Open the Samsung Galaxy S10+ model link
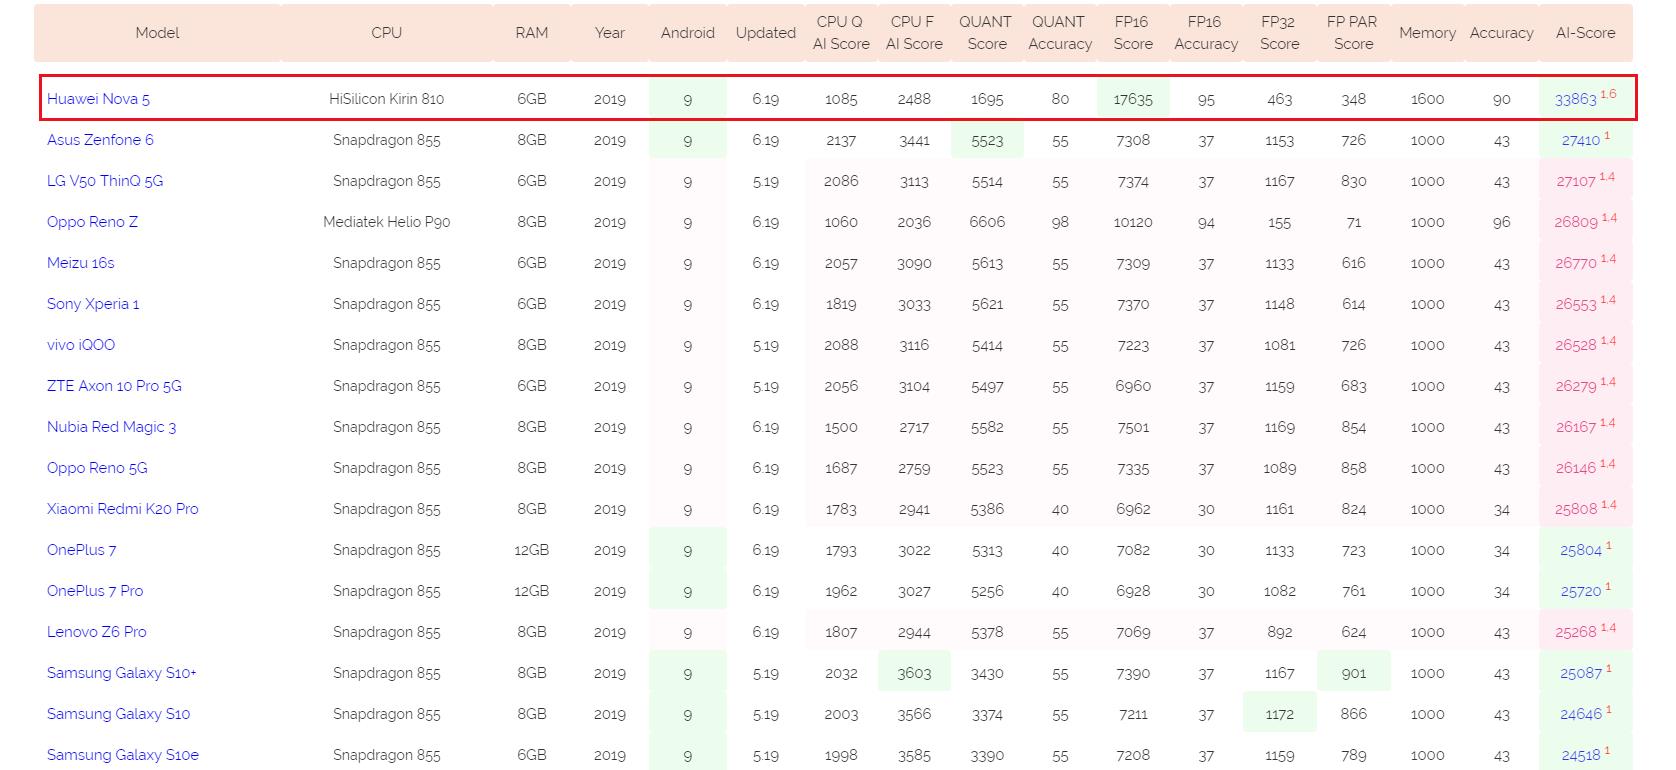The height and width of the screenshot is (770, 1676). coord(122,673)
